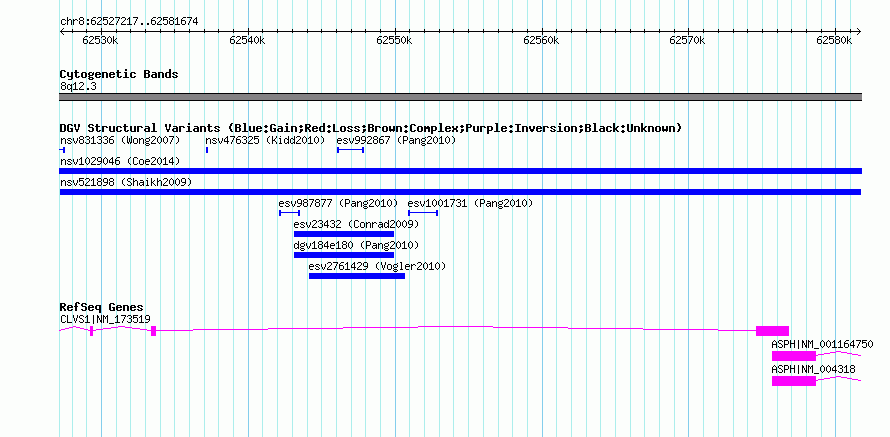The height and width of the screenshot is (437, 890).
Task: Click the chr8:62527217..62581674 coordinate label
Action: pyautogui.click(x=129, y=22)
